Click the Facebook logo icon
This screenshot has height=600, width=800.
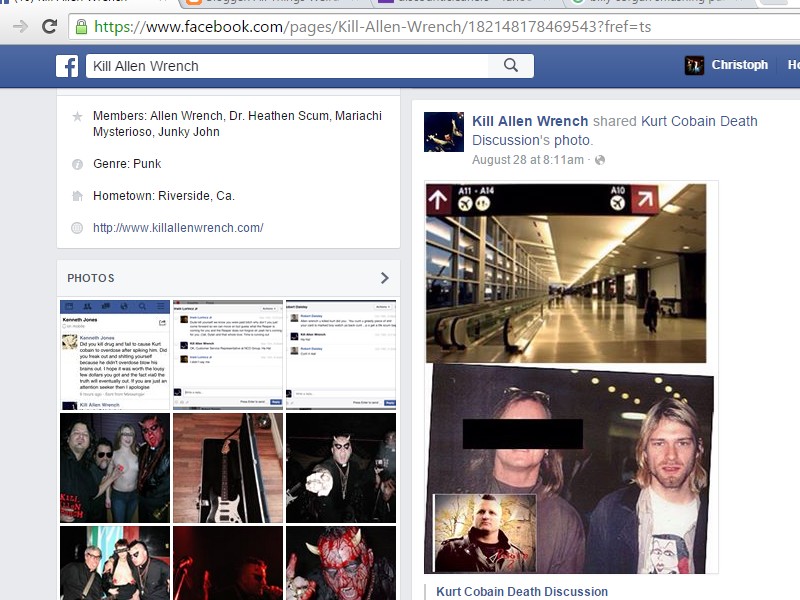(67, 66)
